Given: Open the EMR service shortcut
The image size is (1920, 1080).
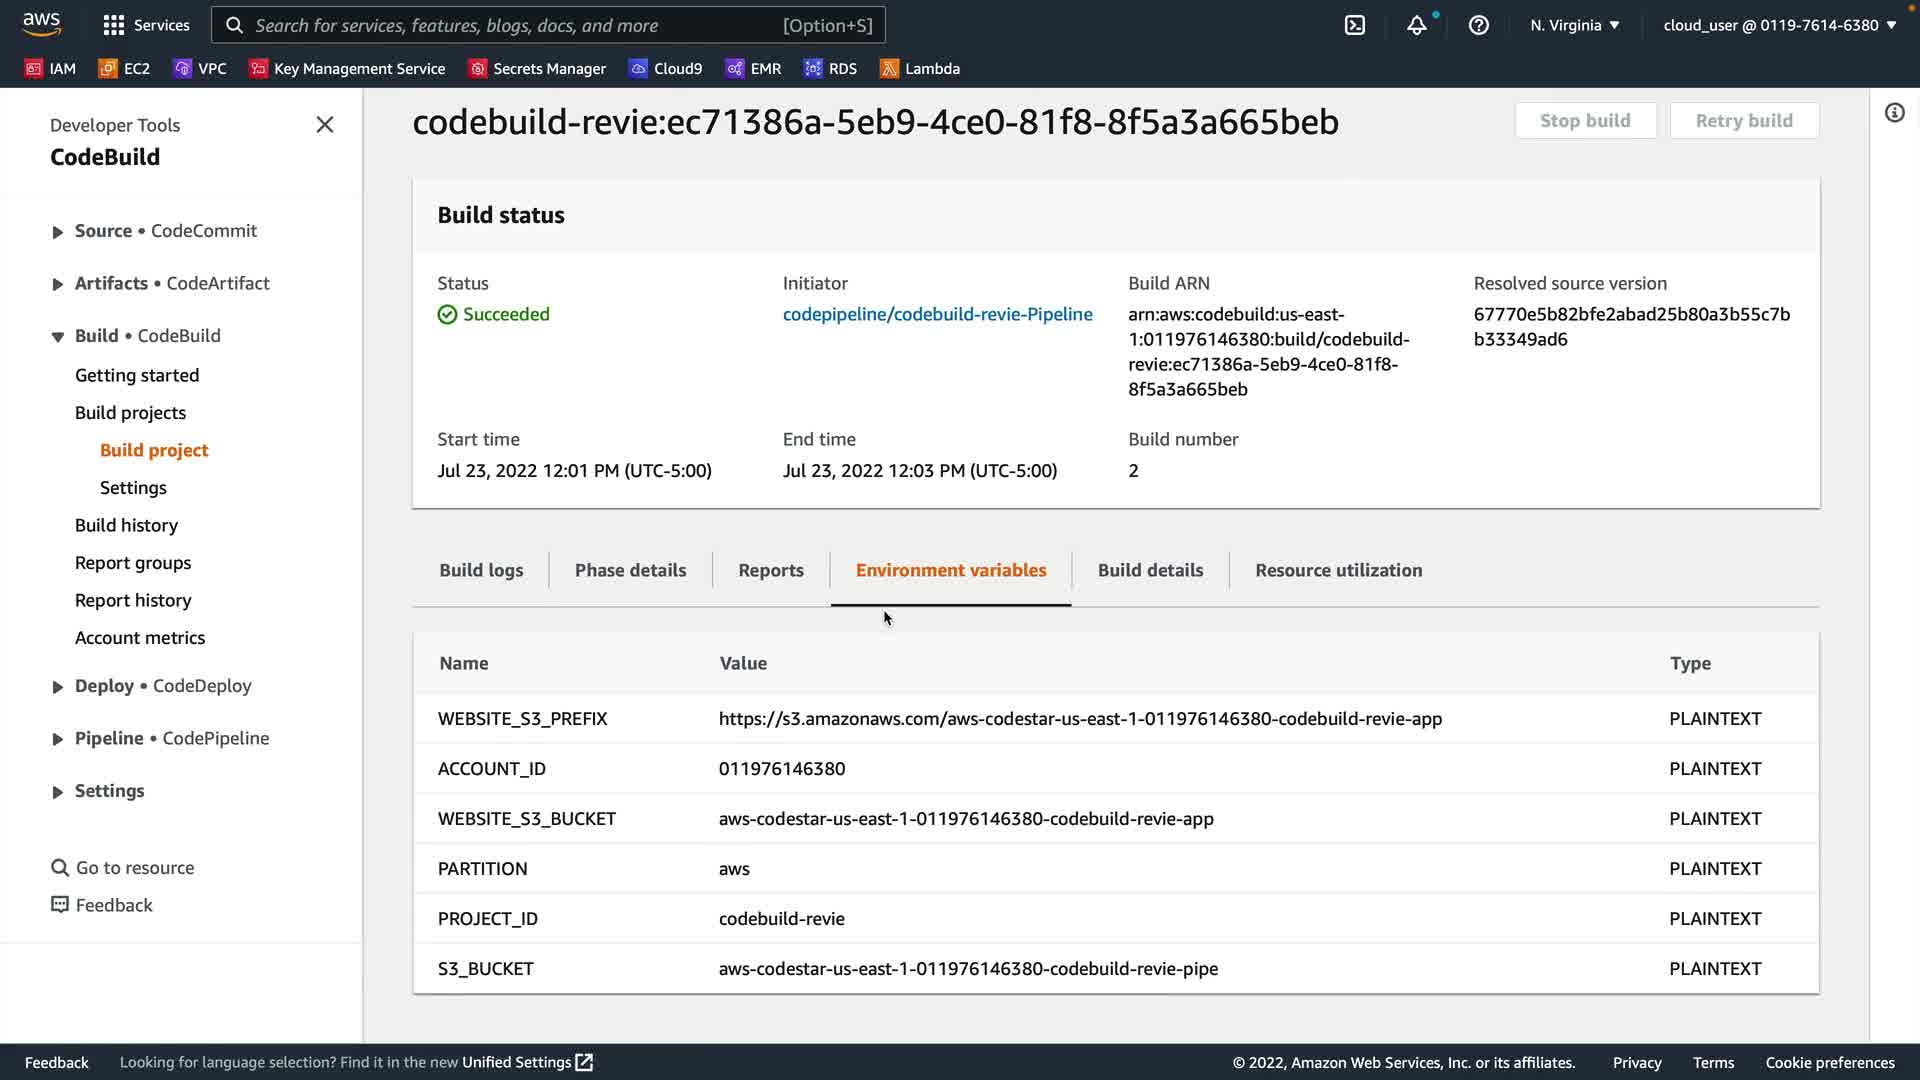Looking at the screenshot, I should pos(753,68).
